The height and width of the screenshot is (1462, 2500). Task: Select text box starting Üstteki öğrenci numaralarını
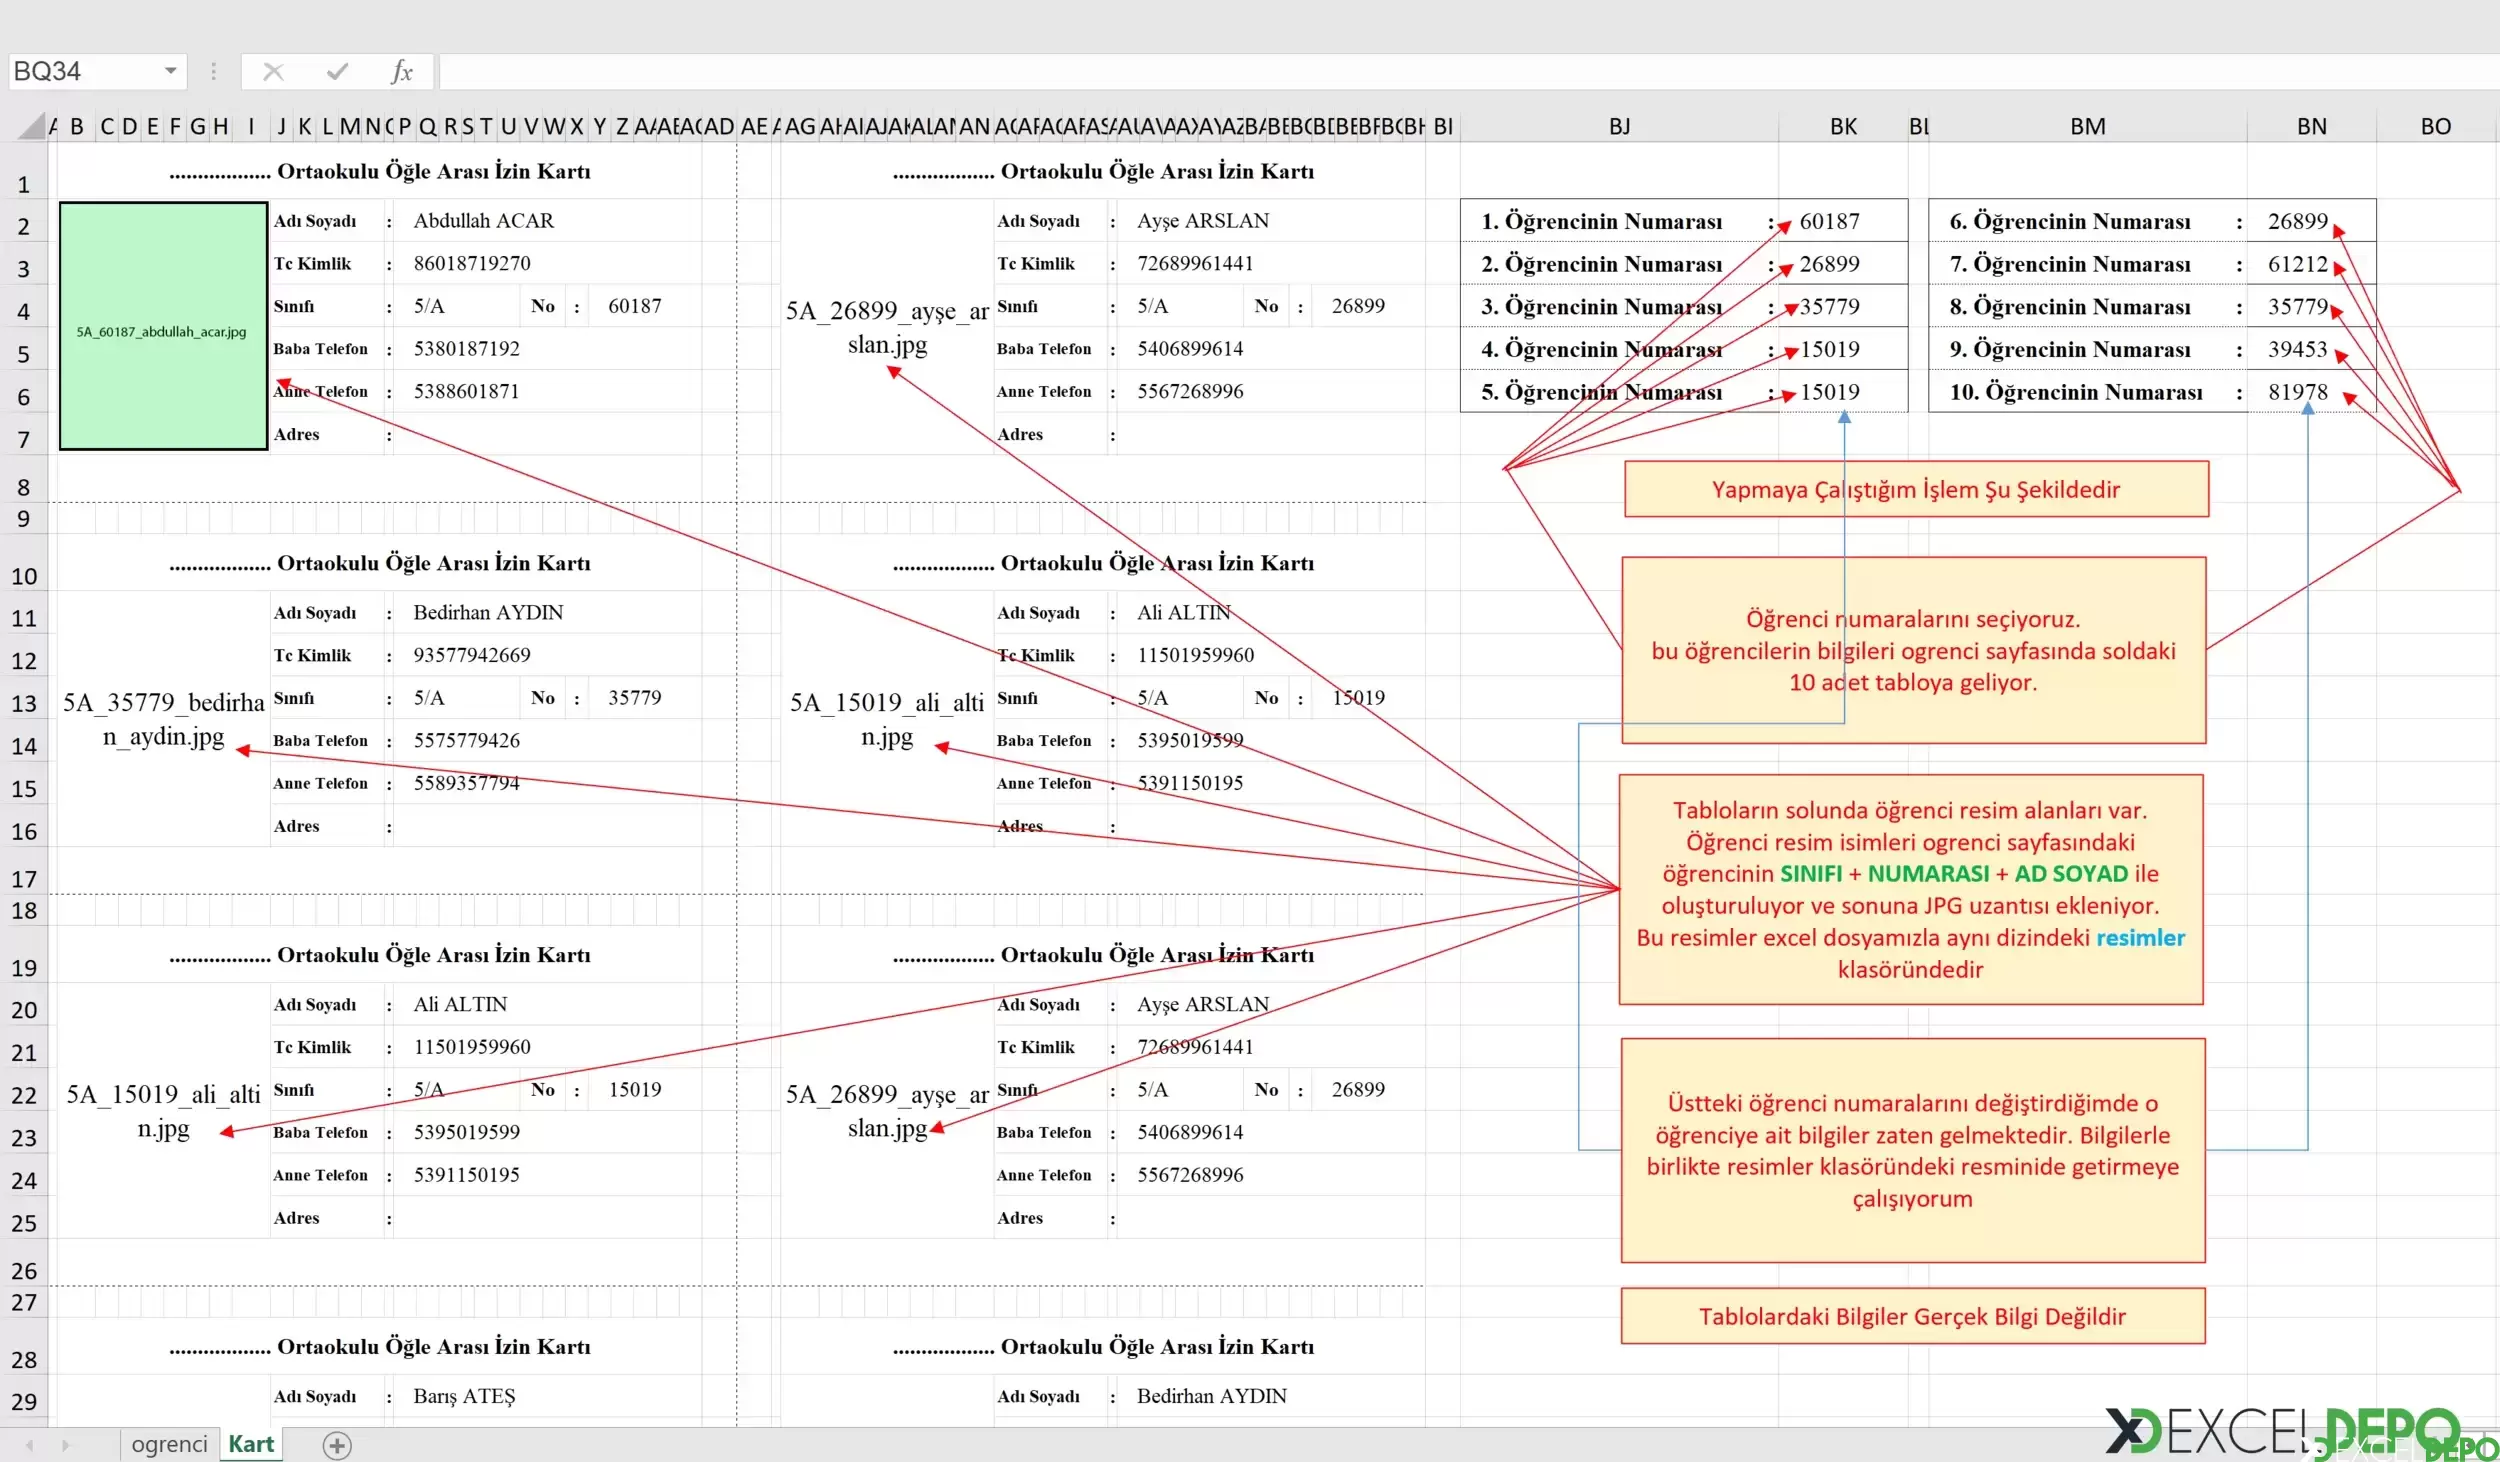point(1912,1150)
